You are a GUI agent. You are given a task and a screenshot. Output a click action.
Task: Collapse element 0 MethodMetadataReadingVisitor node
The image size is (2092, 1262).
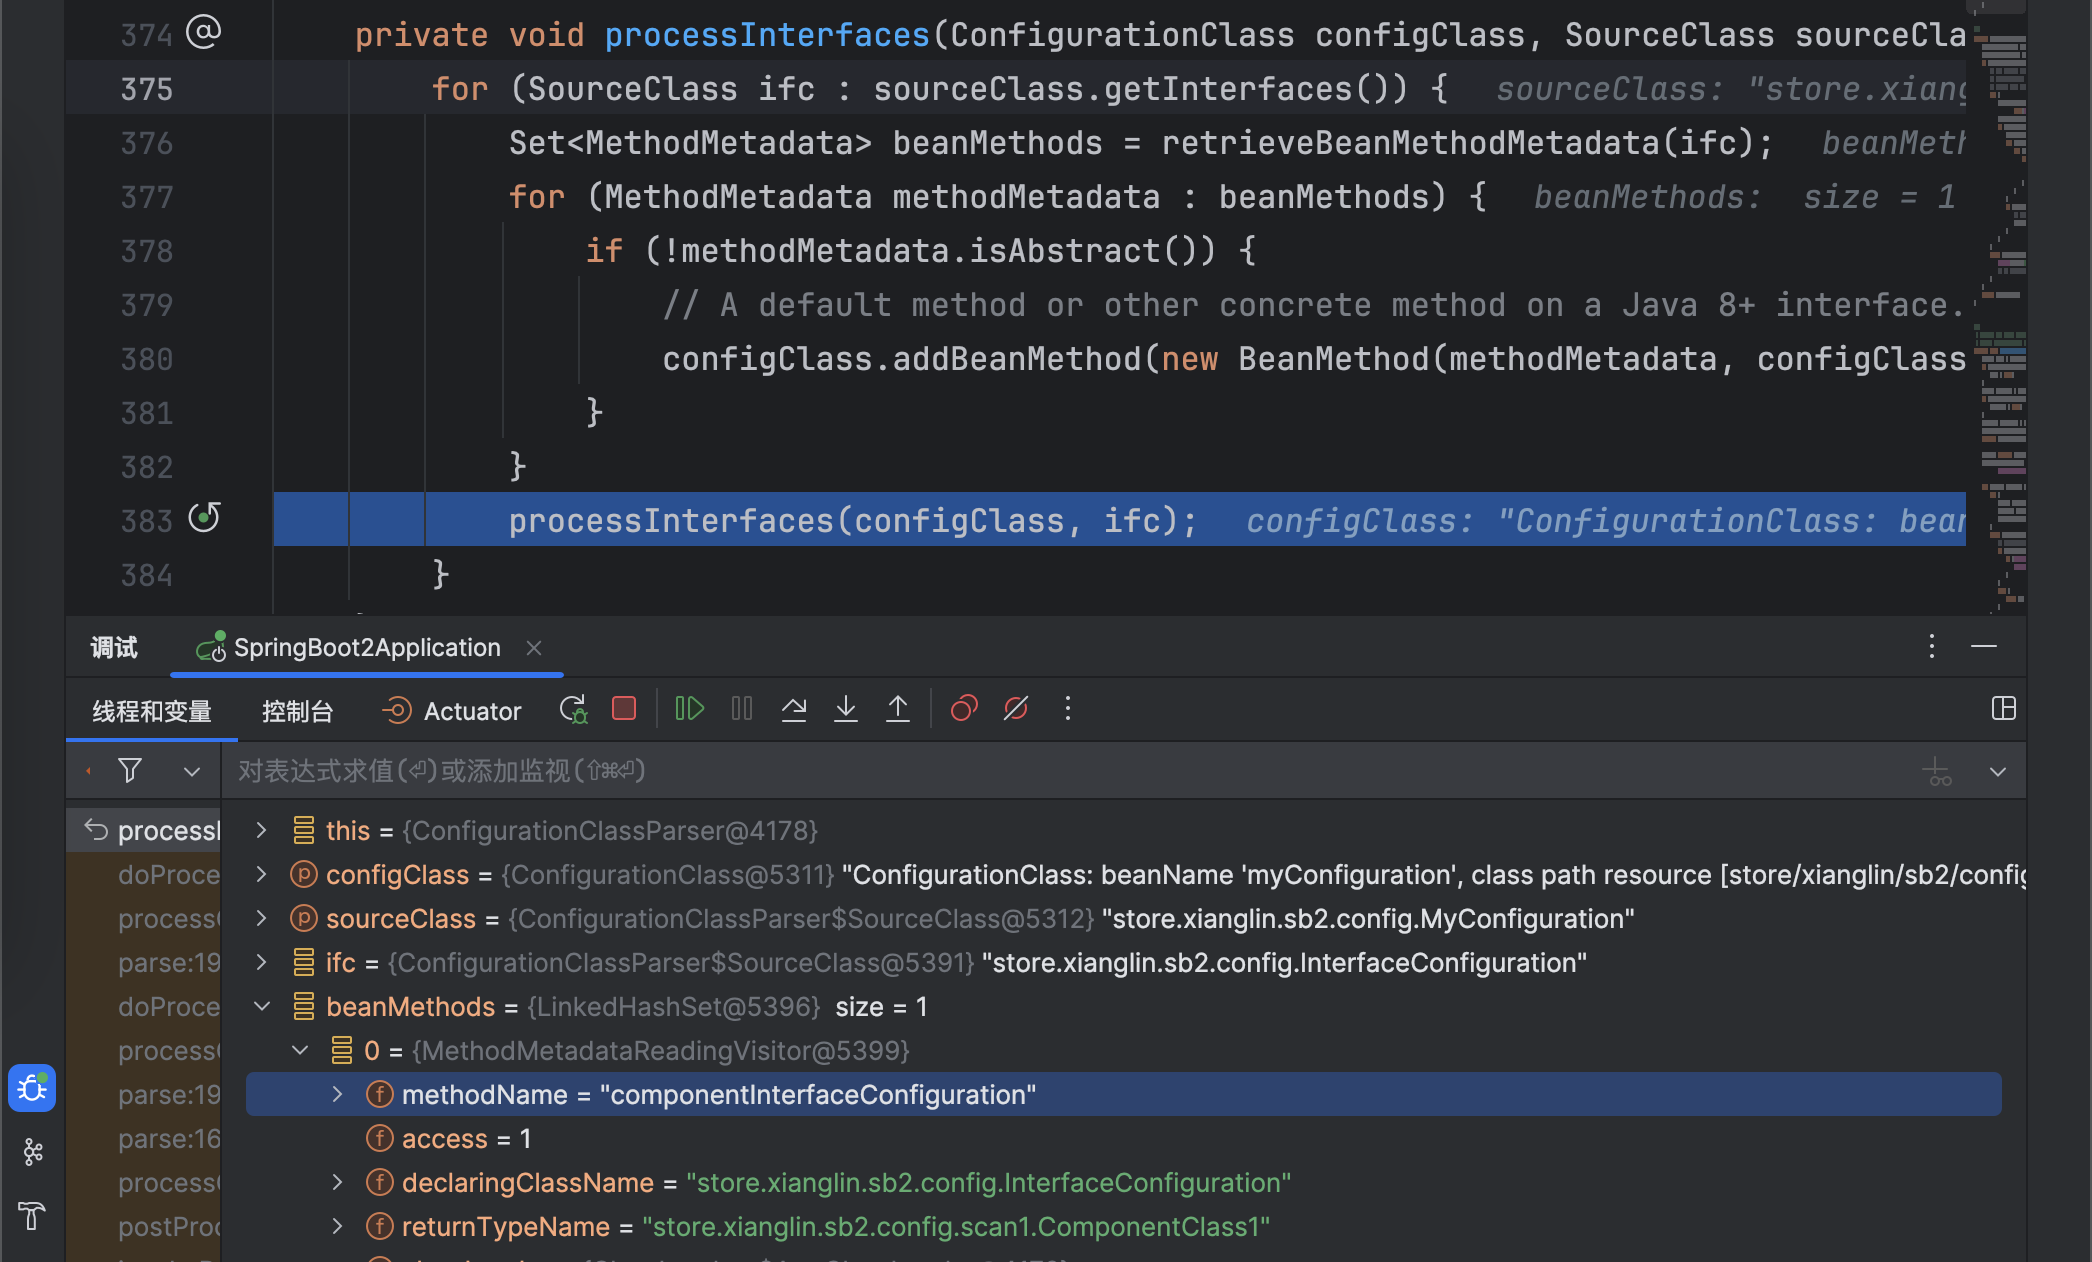[x=299, y=1050]
